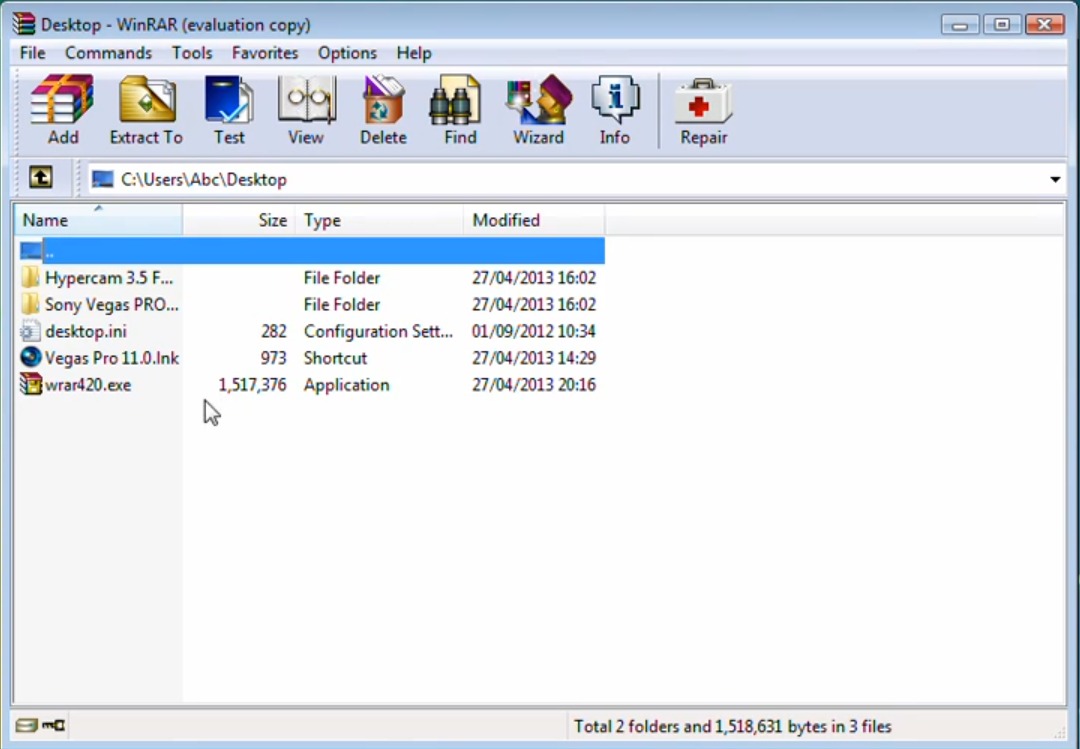Click the 27/04/2013 16:02 date in the Hypercam row
This screenshot has height=749, width=1080.
point(534,278)
